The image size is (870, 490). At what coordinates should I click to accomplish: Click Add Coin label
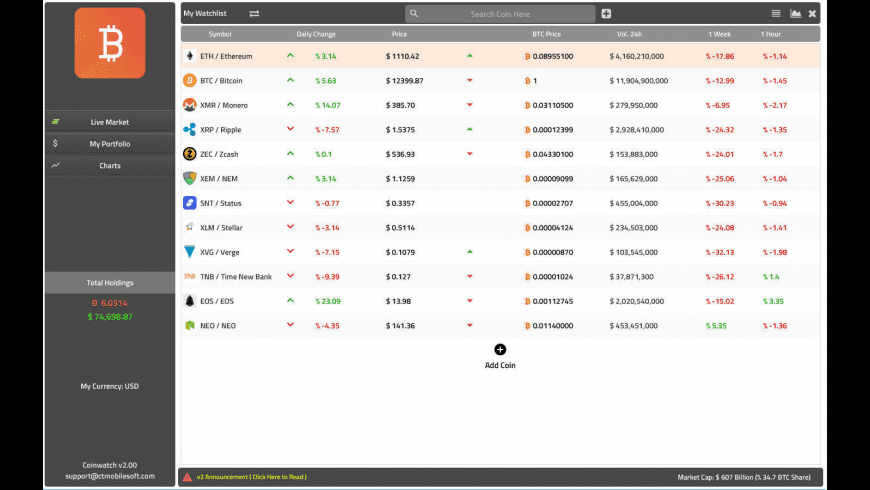(x=500, y=365)
